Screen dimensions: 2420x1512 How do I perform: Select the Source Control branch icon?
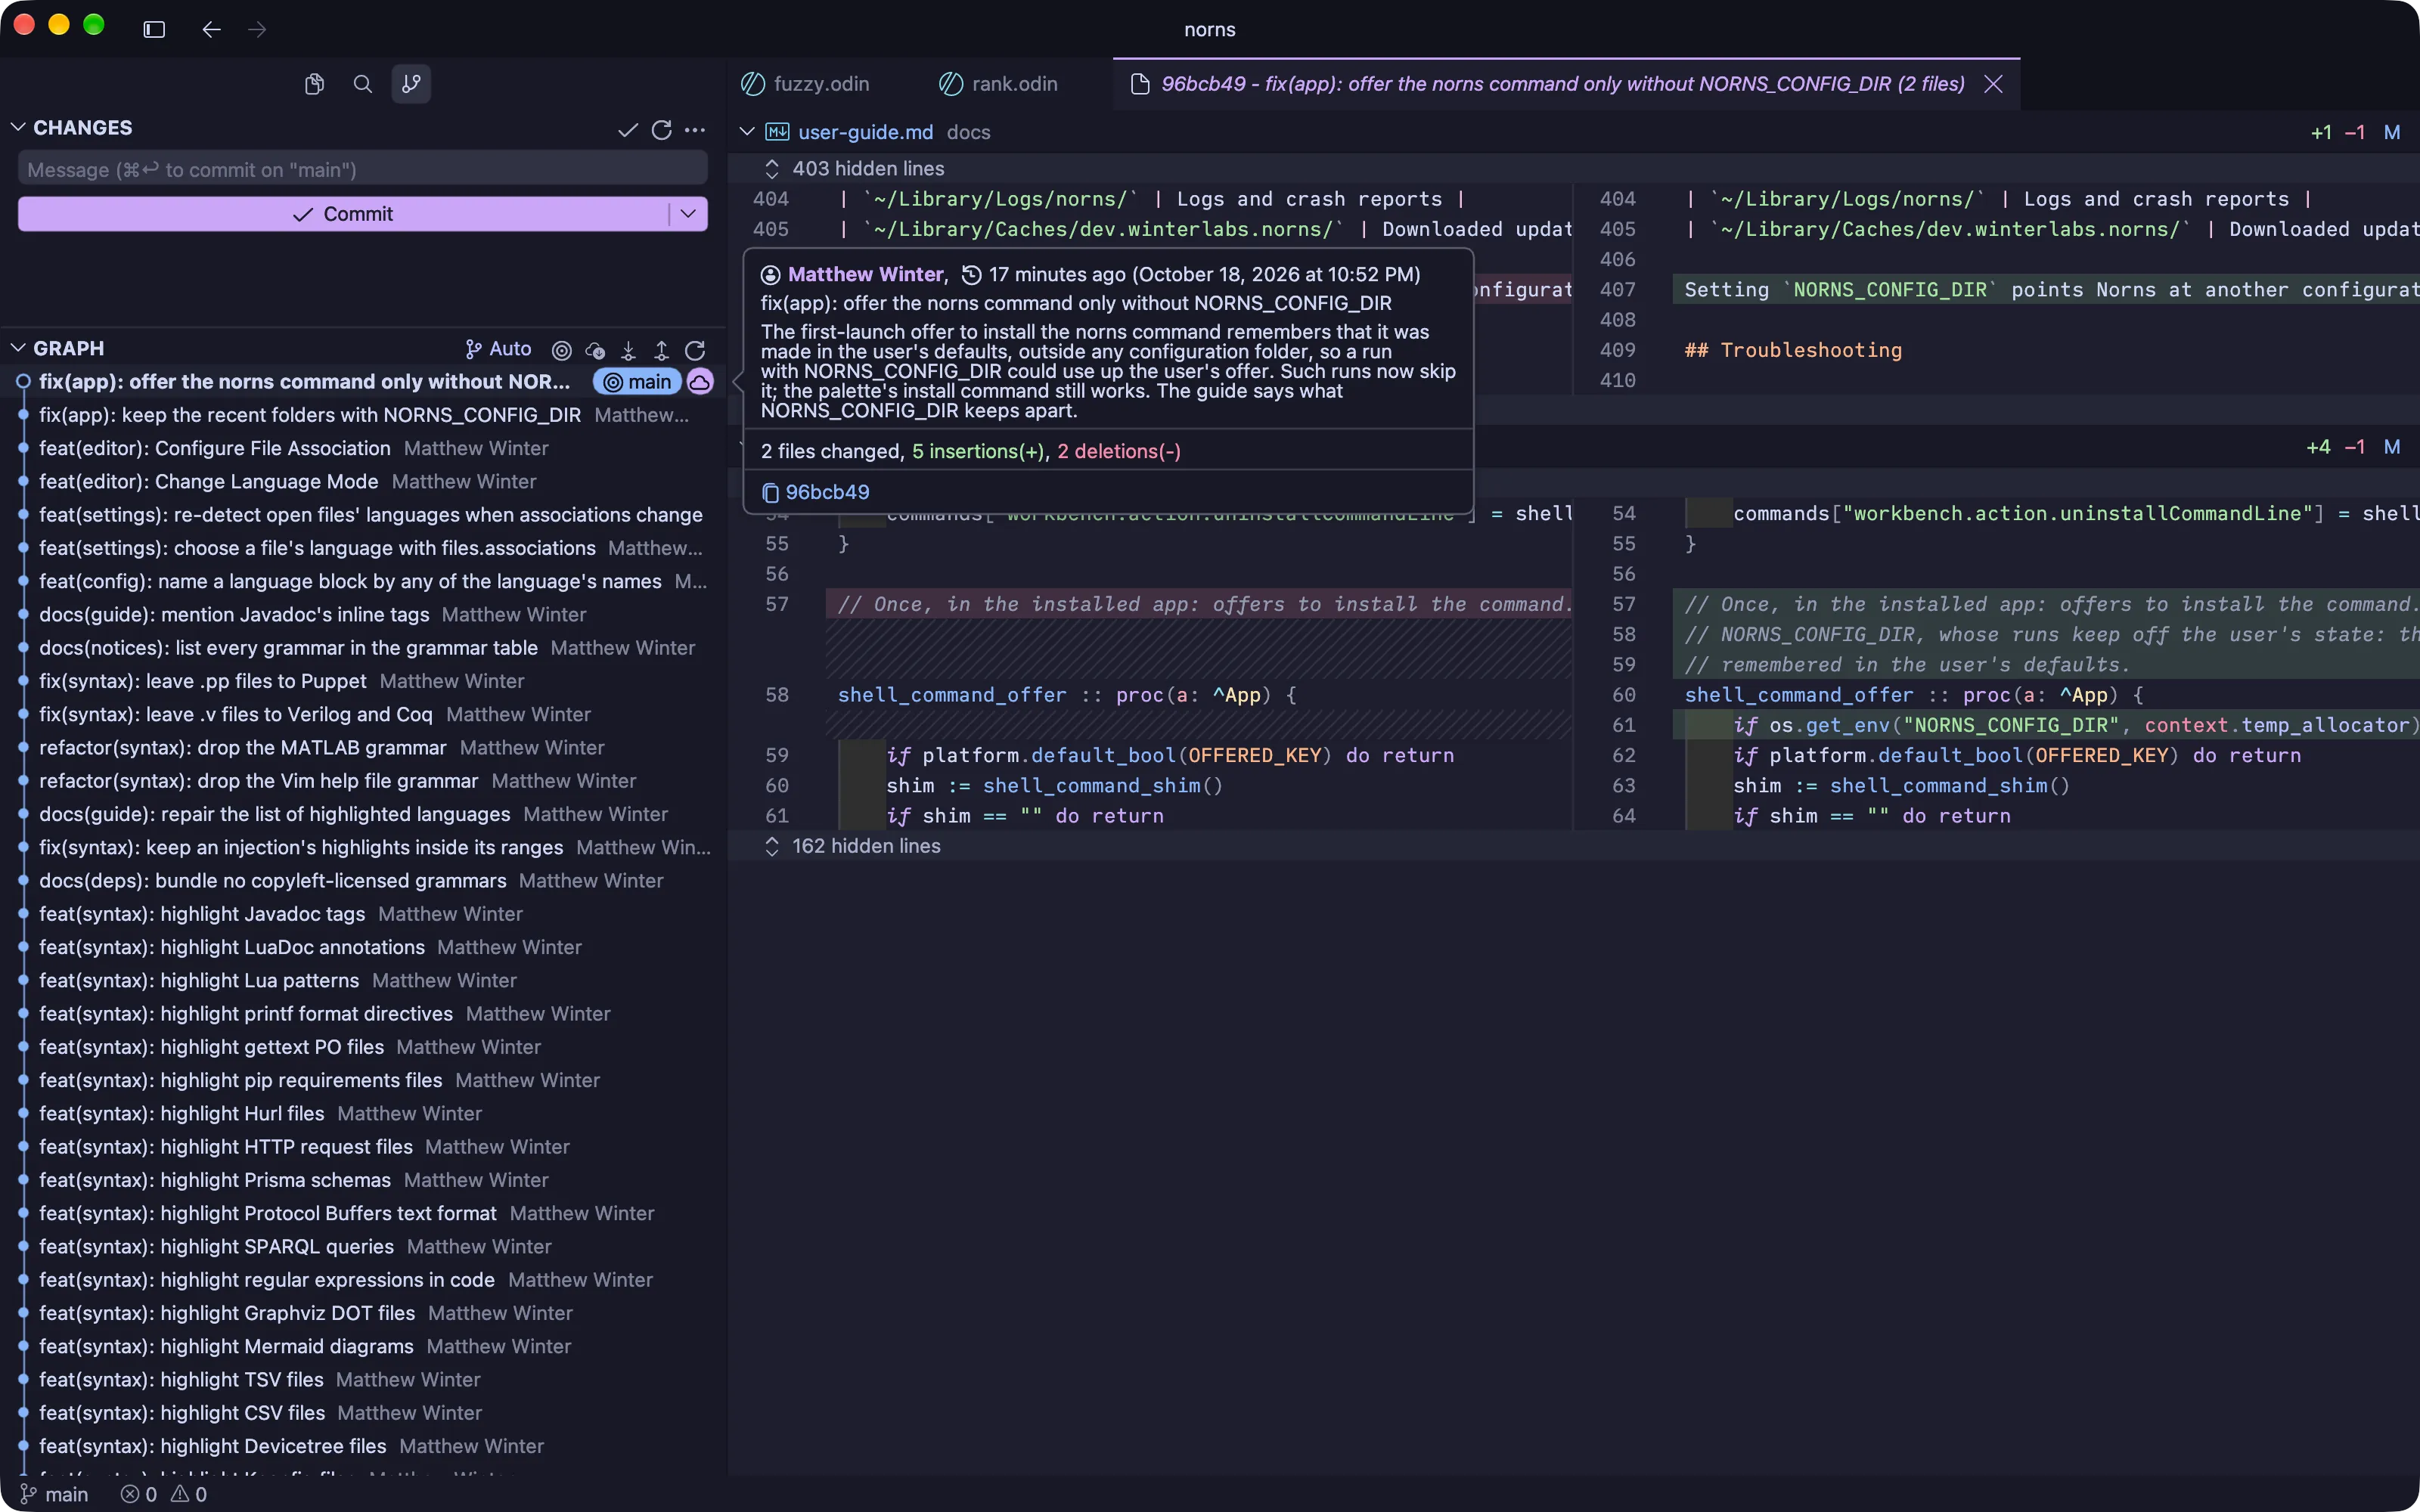pyautogui.click(x=411, y=84)
